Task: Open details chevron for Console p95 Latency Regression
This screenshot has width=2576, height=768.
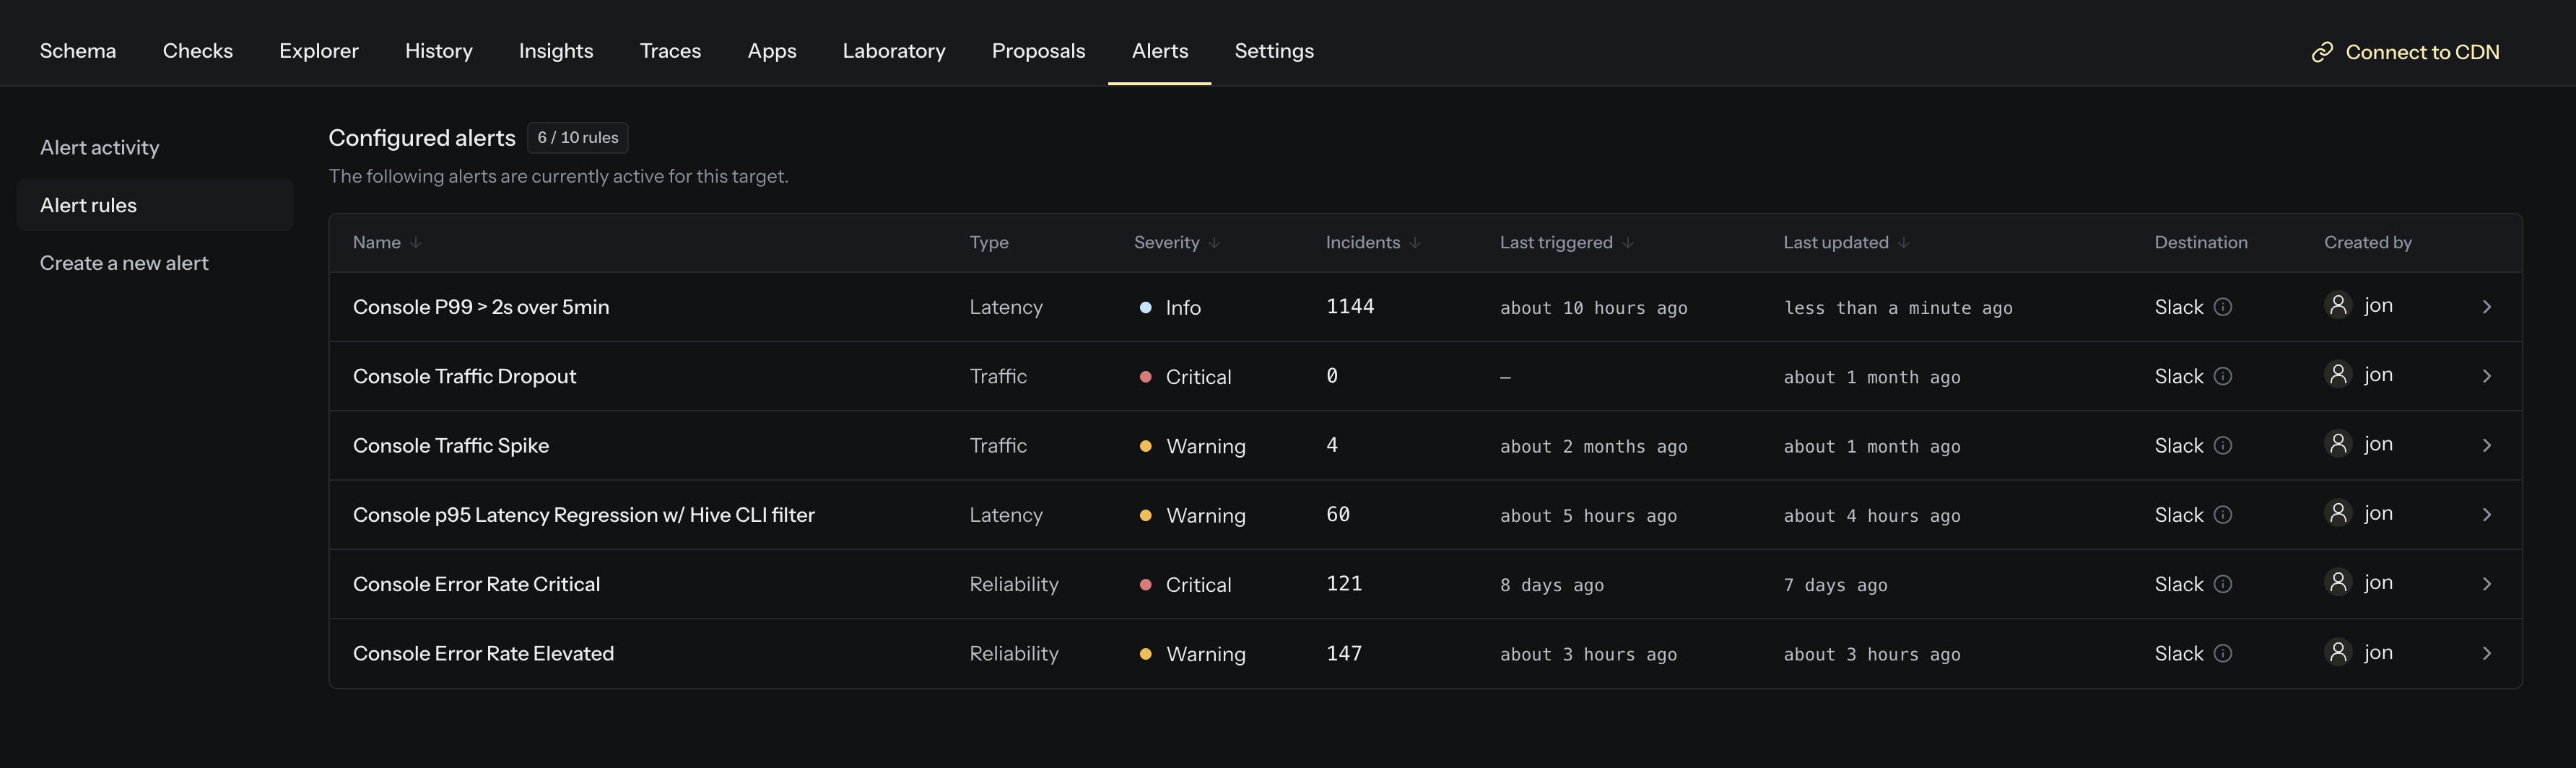Action: pos(2487,515)
